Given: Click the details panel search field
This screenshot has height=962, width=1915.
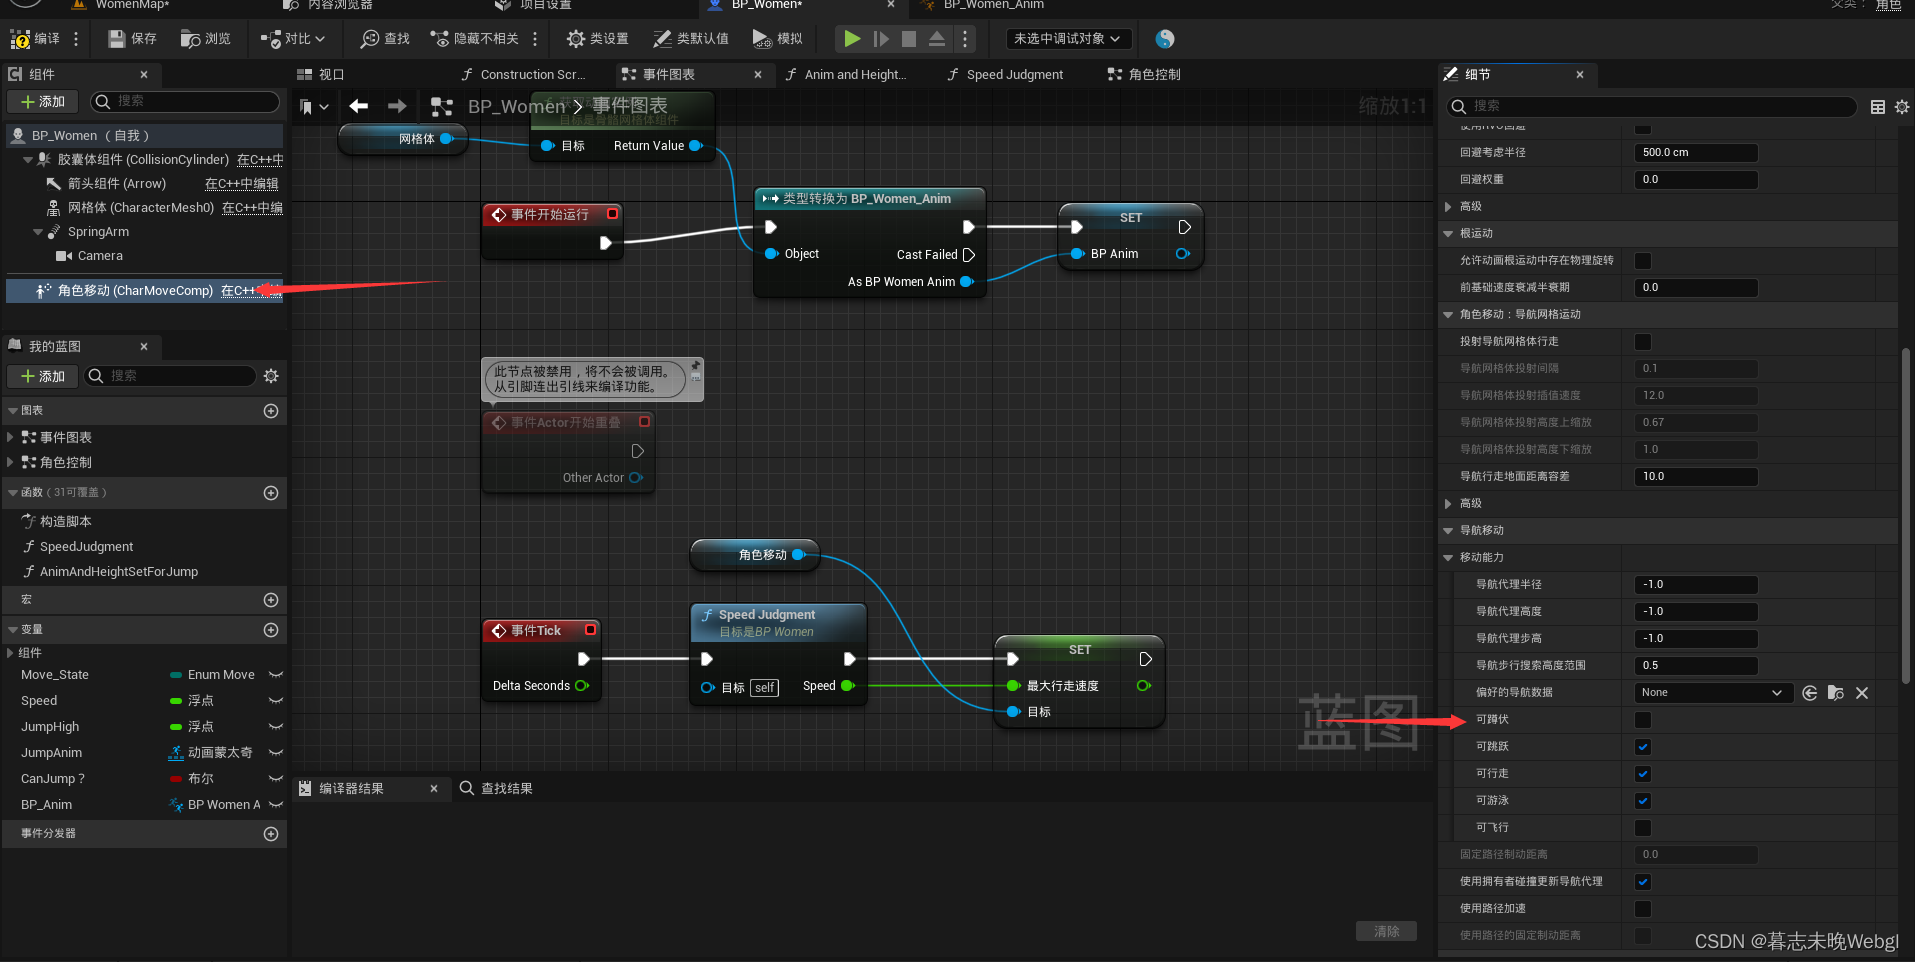Looking at the screenshot, I should pos(1651,106).
